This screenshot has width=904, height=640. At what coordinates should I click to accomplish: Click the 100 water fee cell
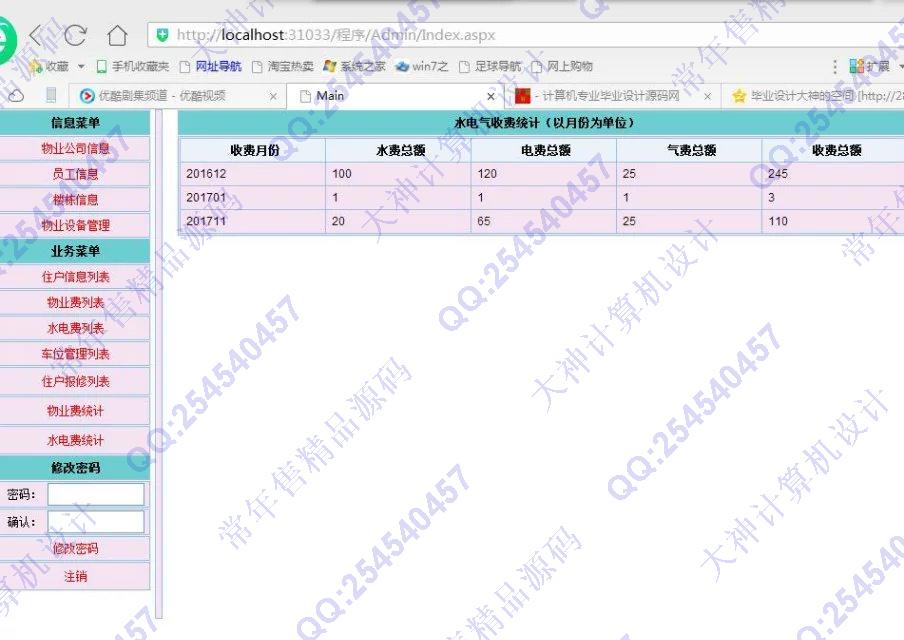(399, 174)
